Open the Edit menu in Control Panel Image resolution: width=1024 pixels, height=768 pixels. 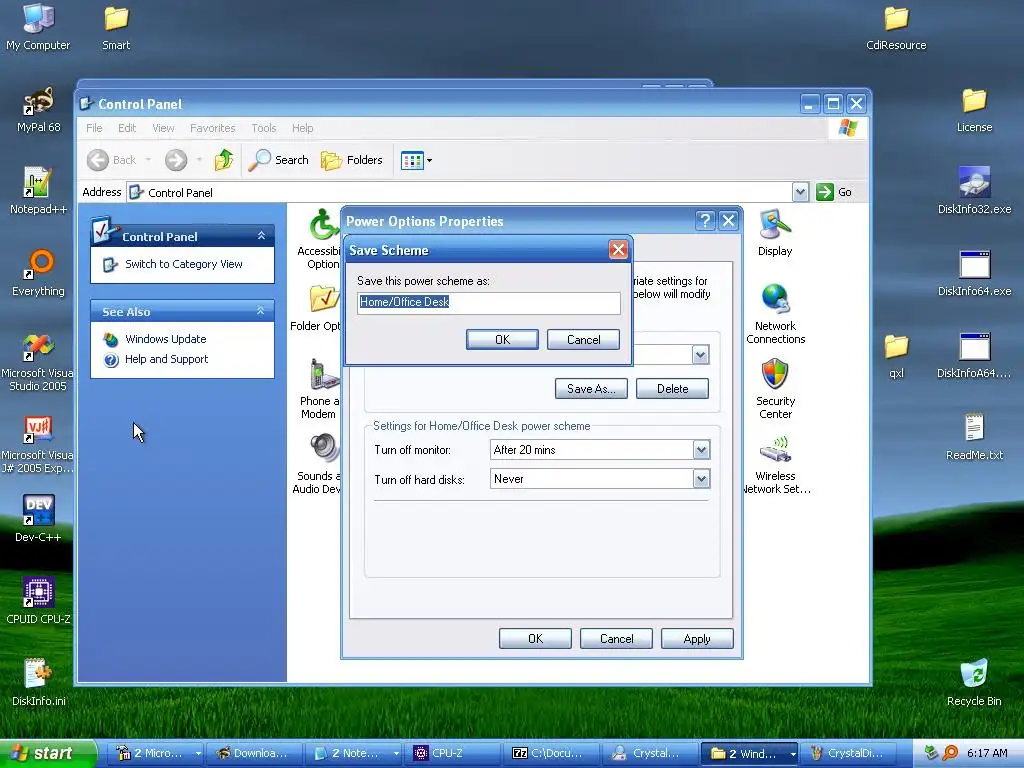[x=127, y=128]
